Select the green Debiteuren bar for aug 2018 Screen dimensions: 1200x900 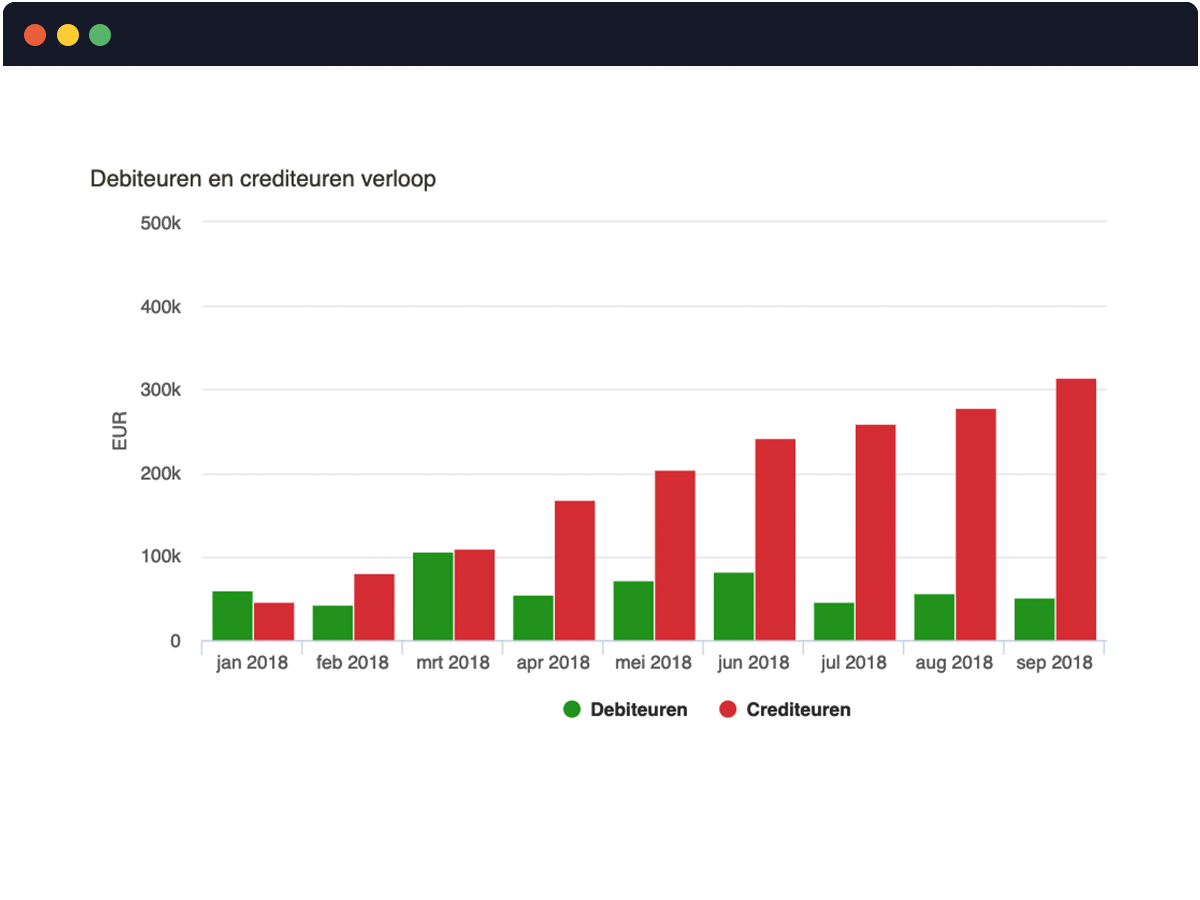point(934,617)
